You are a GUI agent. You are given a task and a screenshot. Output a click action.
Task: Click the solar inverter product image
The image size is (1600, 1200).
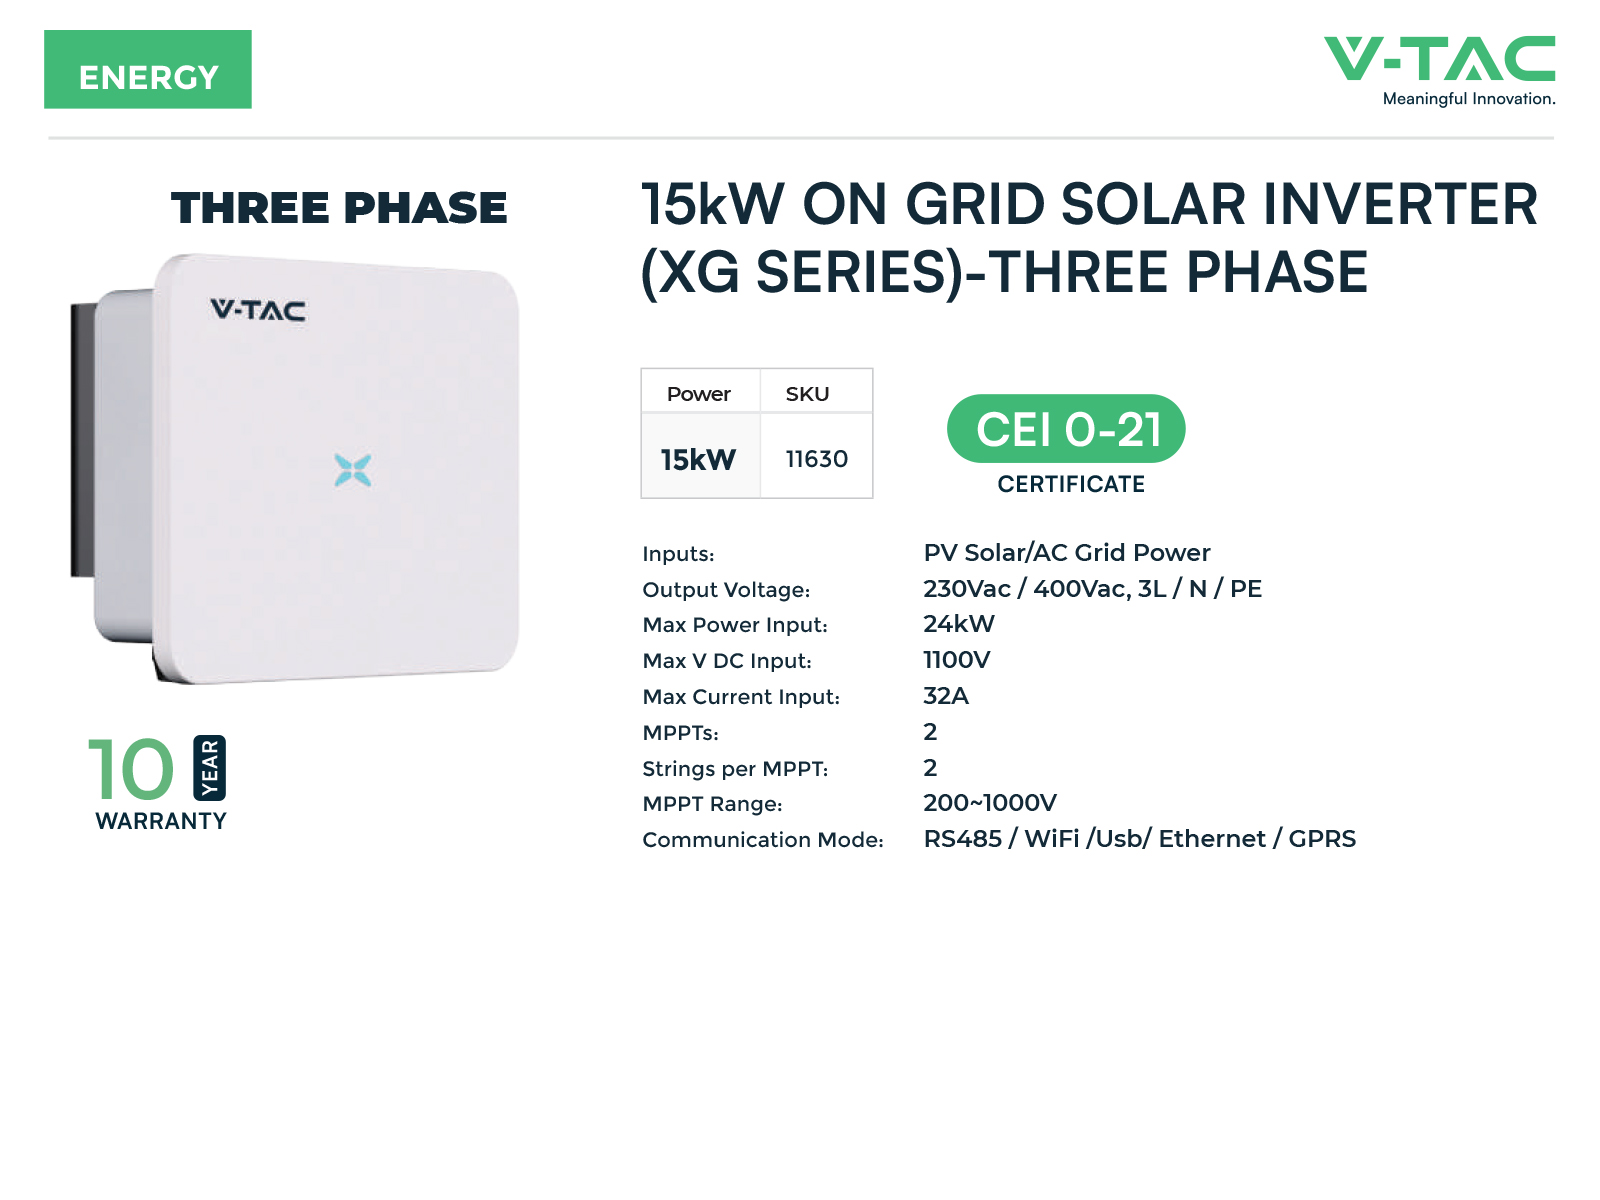(x=295, y=469)
